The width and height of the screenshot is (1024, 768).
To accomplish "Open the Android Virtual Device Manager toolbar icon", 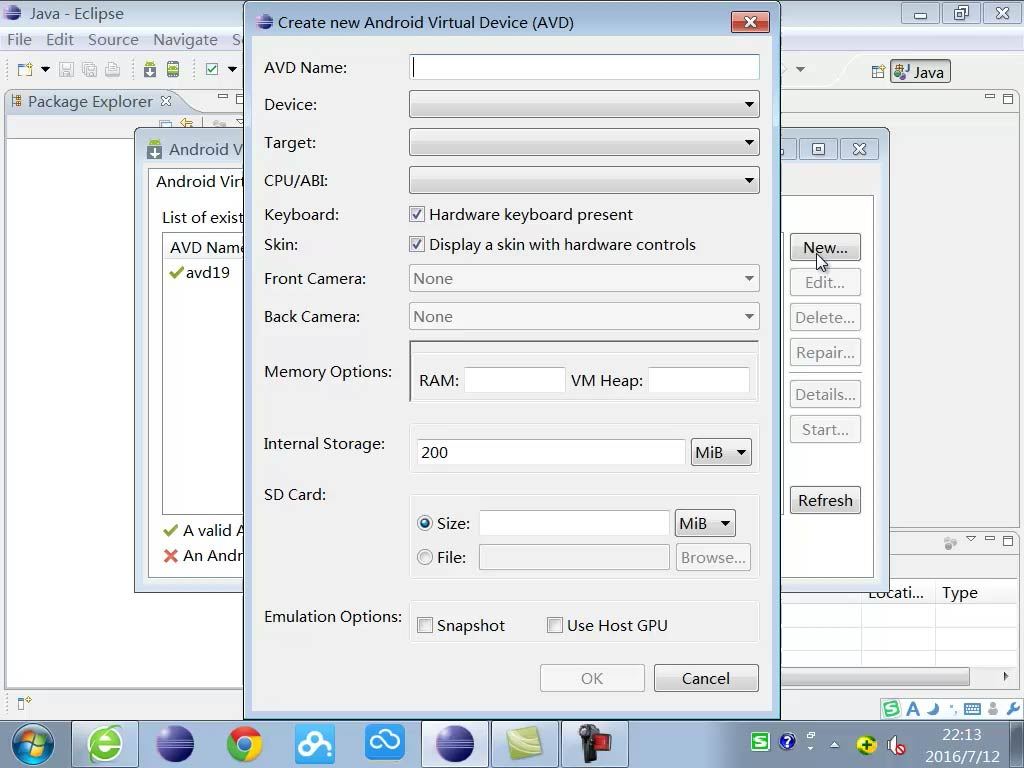I will [x=173, y=69].
